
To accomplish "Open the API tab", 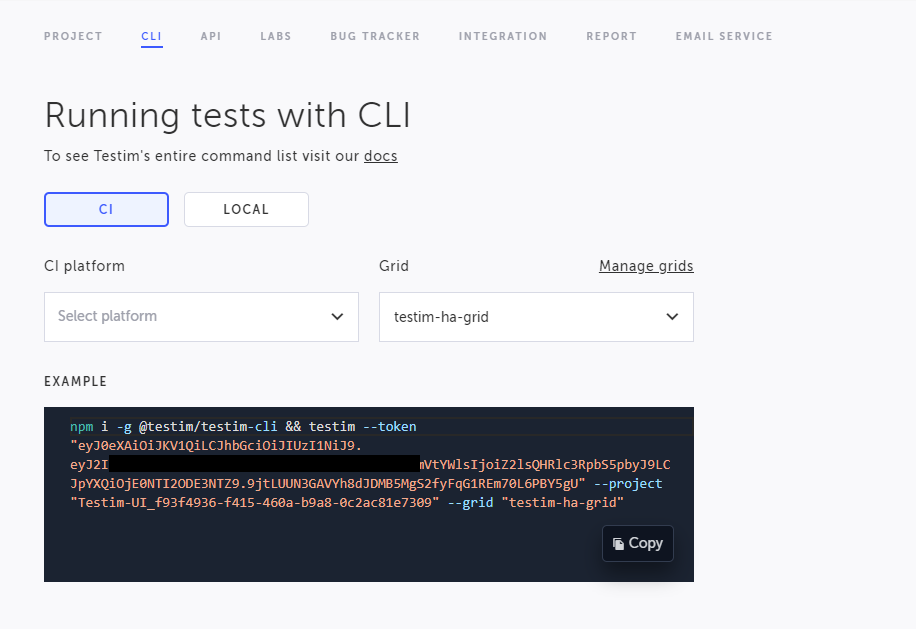I will pos(210,36).
